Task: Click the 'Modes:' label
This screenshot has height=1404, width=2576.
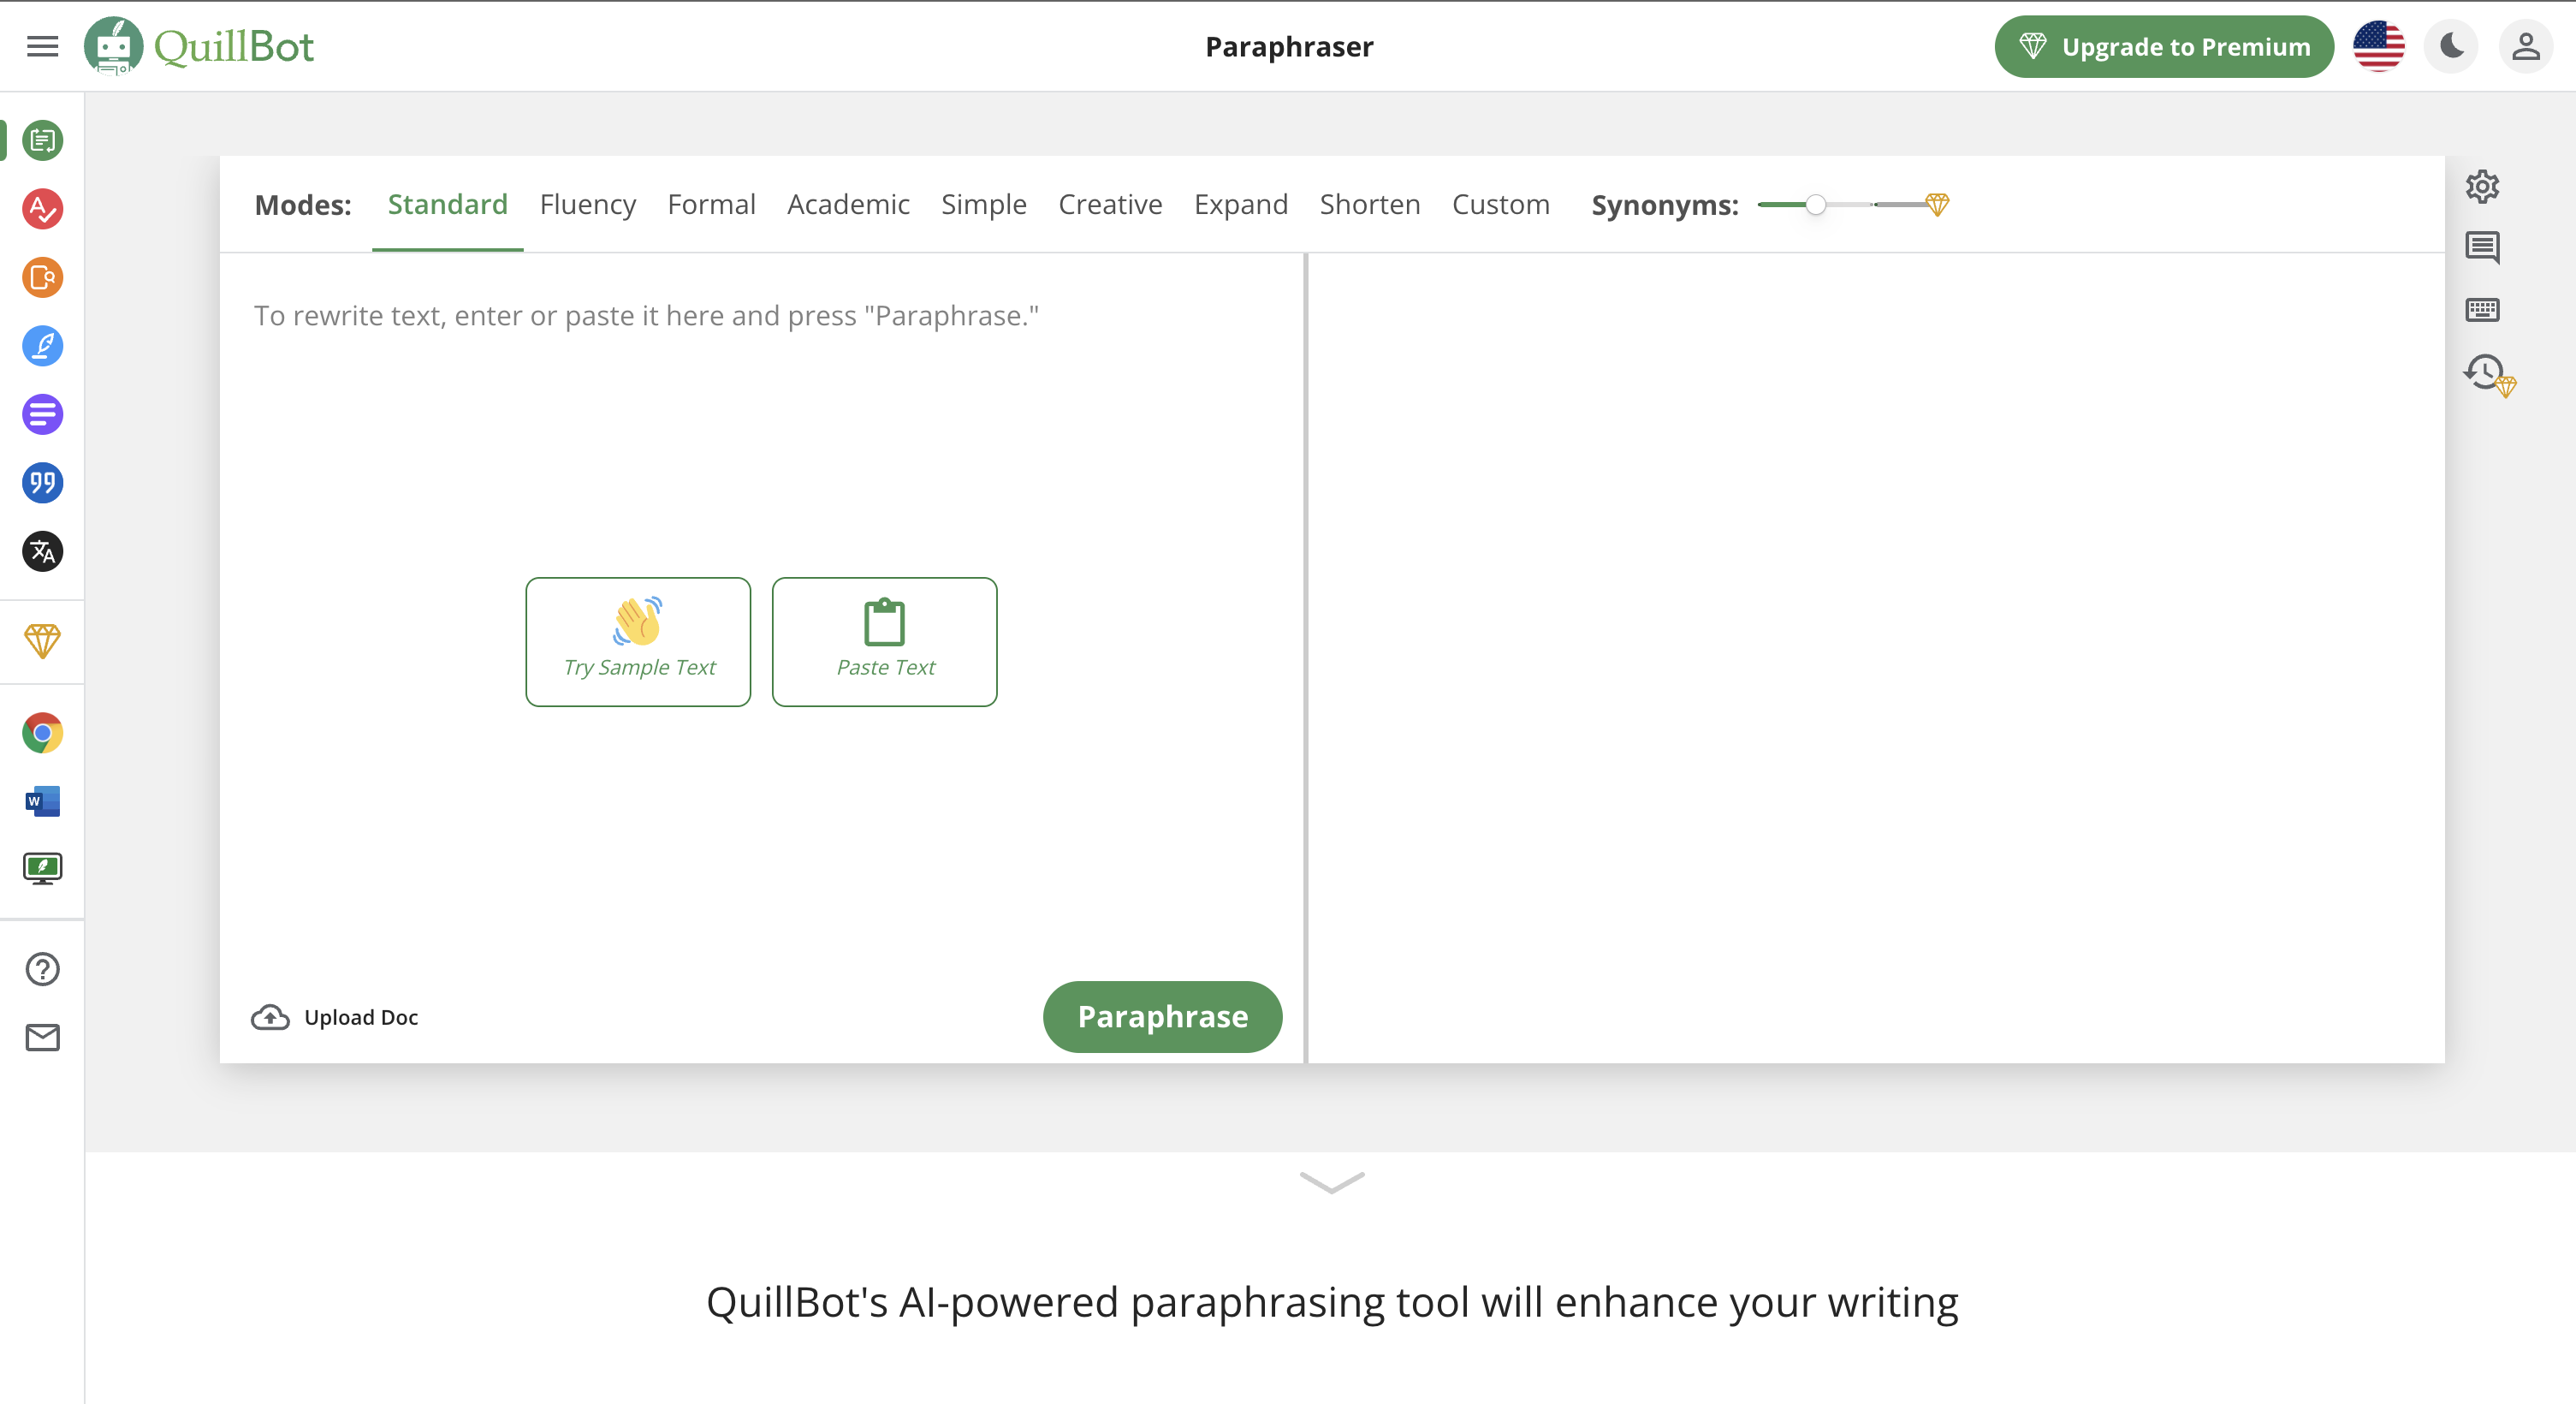Action: 303,205
